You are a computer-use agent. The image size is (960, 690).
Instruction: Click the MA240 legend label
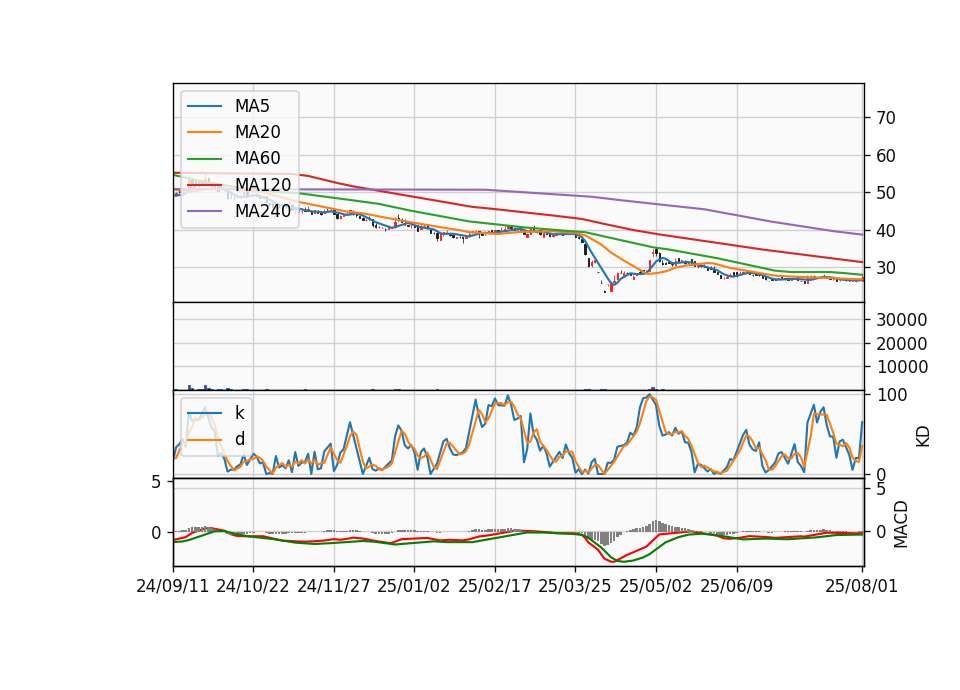[263, 211]
